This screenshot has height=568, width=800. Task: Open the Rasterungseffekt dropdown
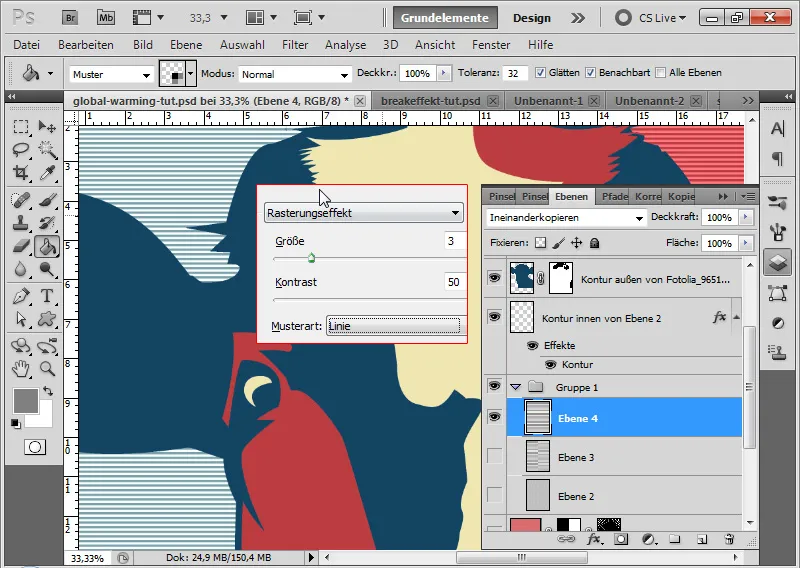tap(364, 213)
